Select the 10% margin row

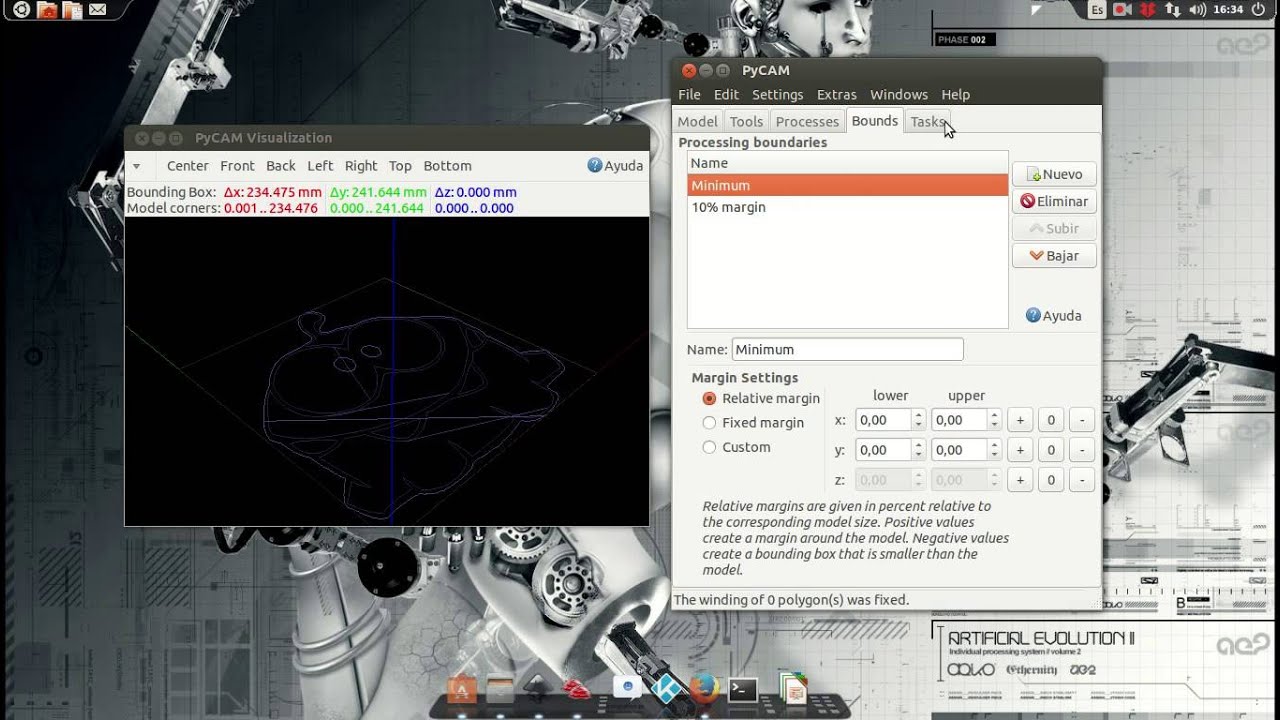(x=847, y=207)
